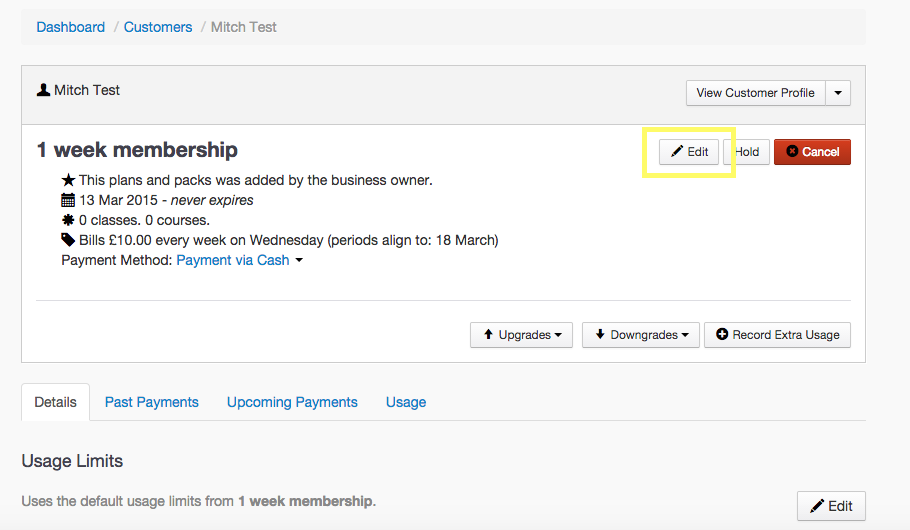Put the membership on Hold
This screenshot has width=910, height=530.
(747, 152)
